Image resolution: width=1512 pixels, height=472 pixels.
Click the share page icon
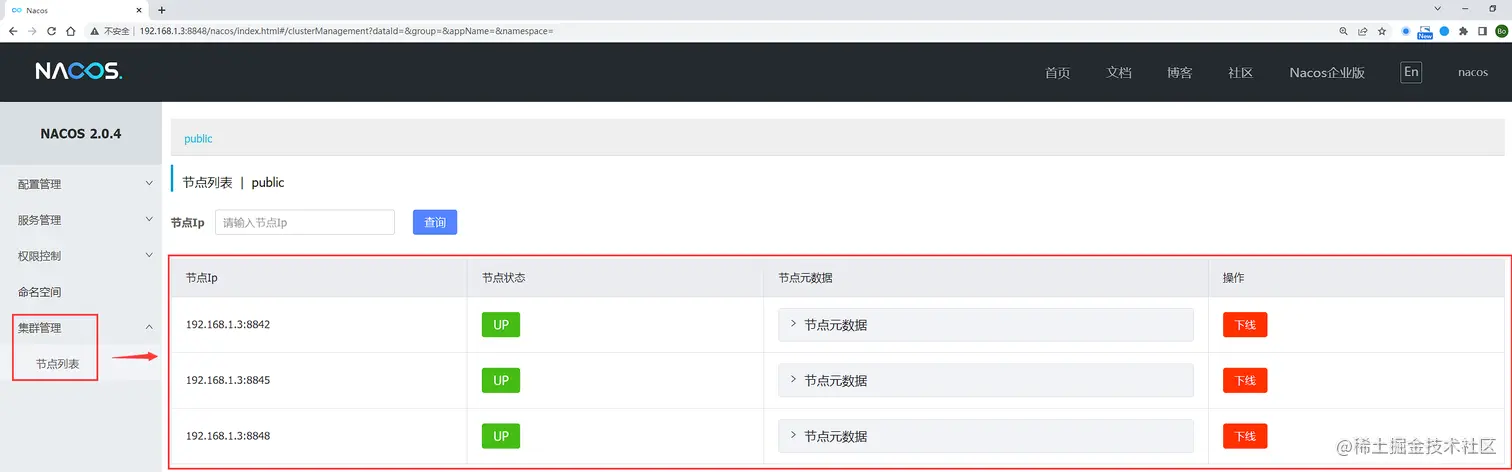(x=1362, y=31)
